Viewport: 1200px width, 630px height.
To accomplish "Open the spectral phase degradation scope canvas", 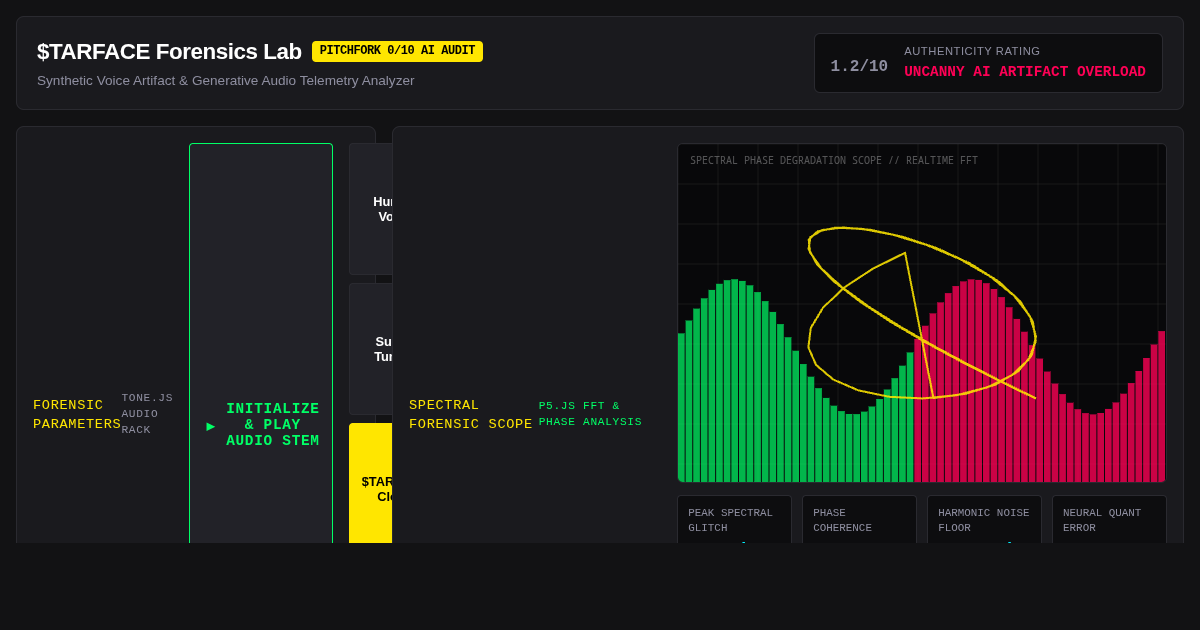I will 922,313.
